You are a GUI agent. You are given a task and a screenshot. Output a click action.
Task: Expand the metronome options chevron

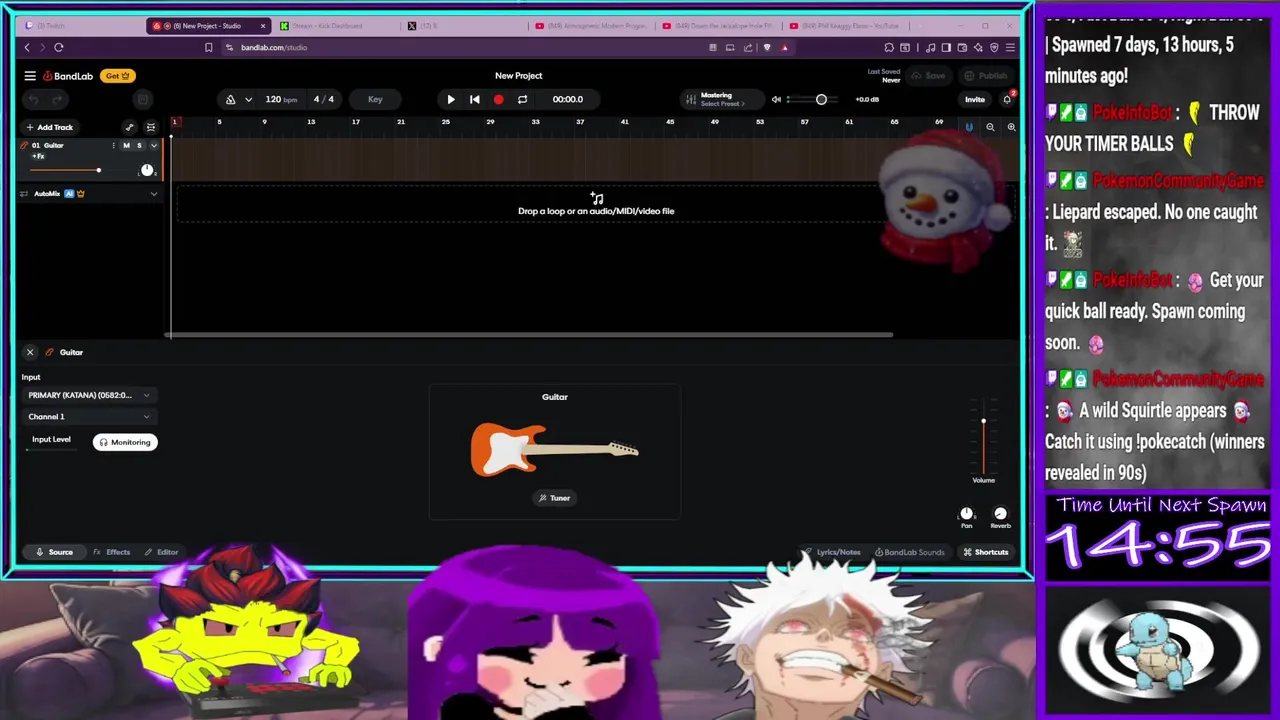coord(248,99)
